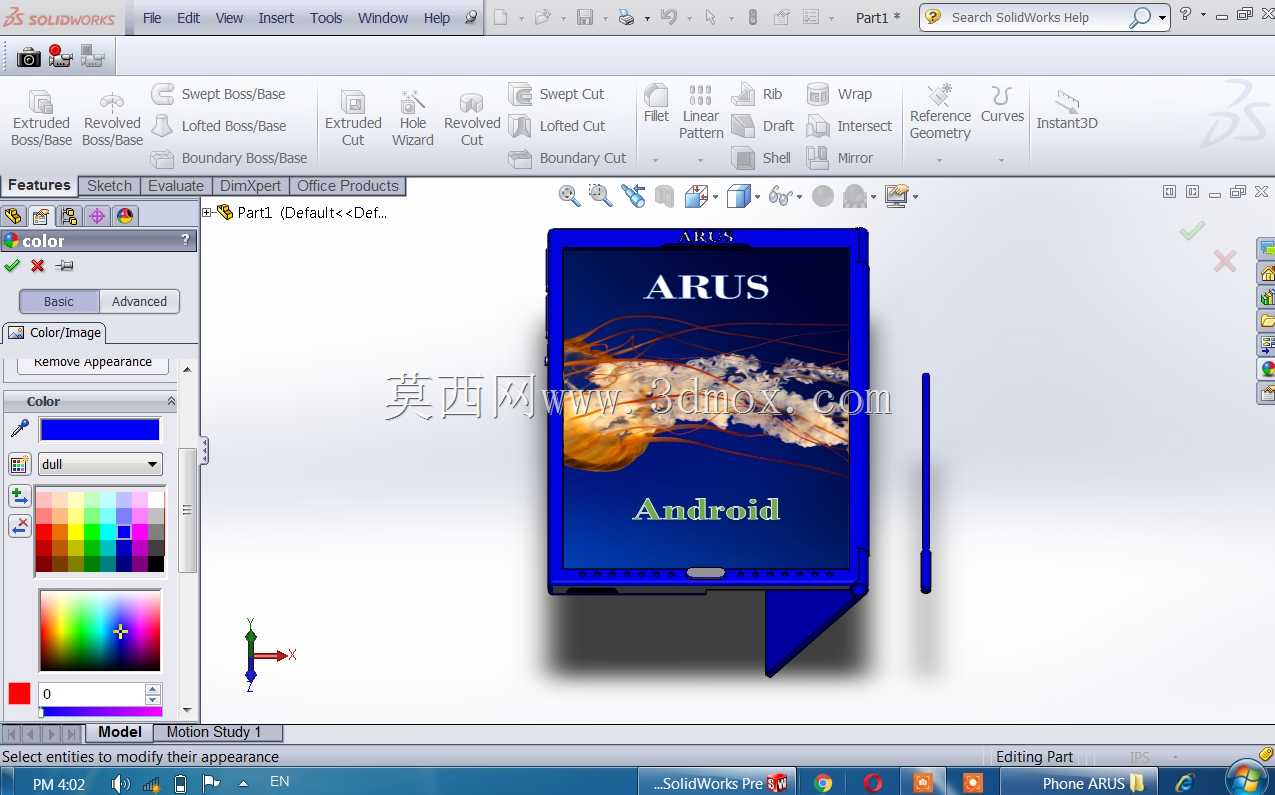
Task: Click the Rib feature
Action: tap(757, 94)
